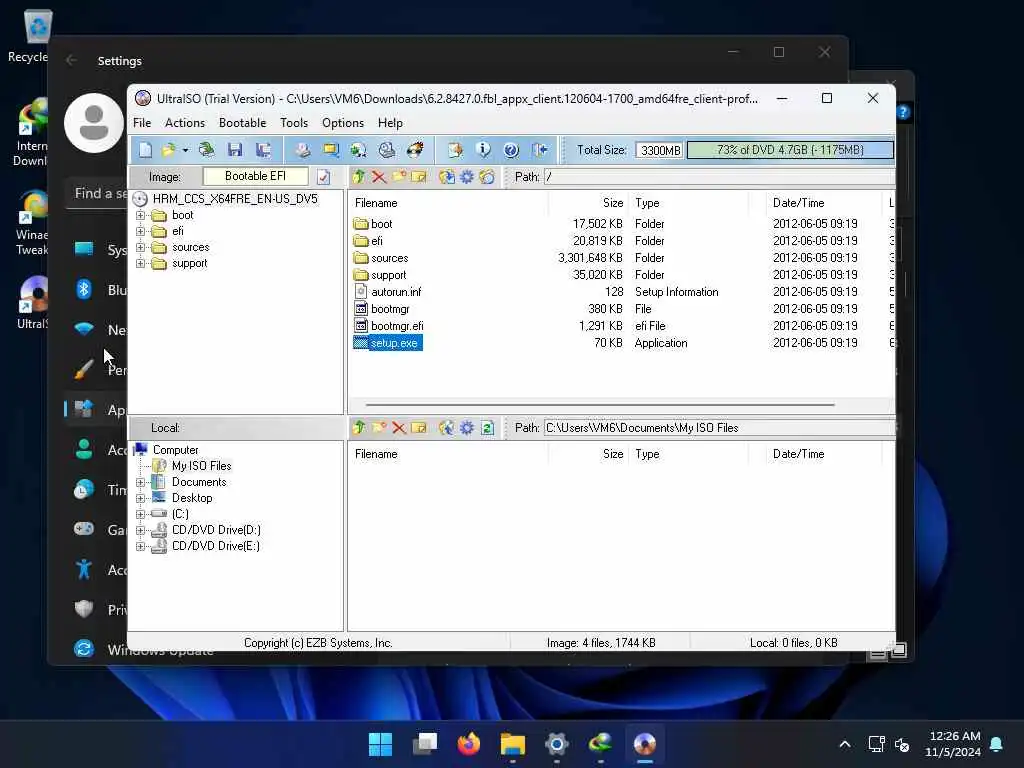Expand the support folder in image tree
The width and height of the screenshot is (1024, 768).
click(140, 264)
